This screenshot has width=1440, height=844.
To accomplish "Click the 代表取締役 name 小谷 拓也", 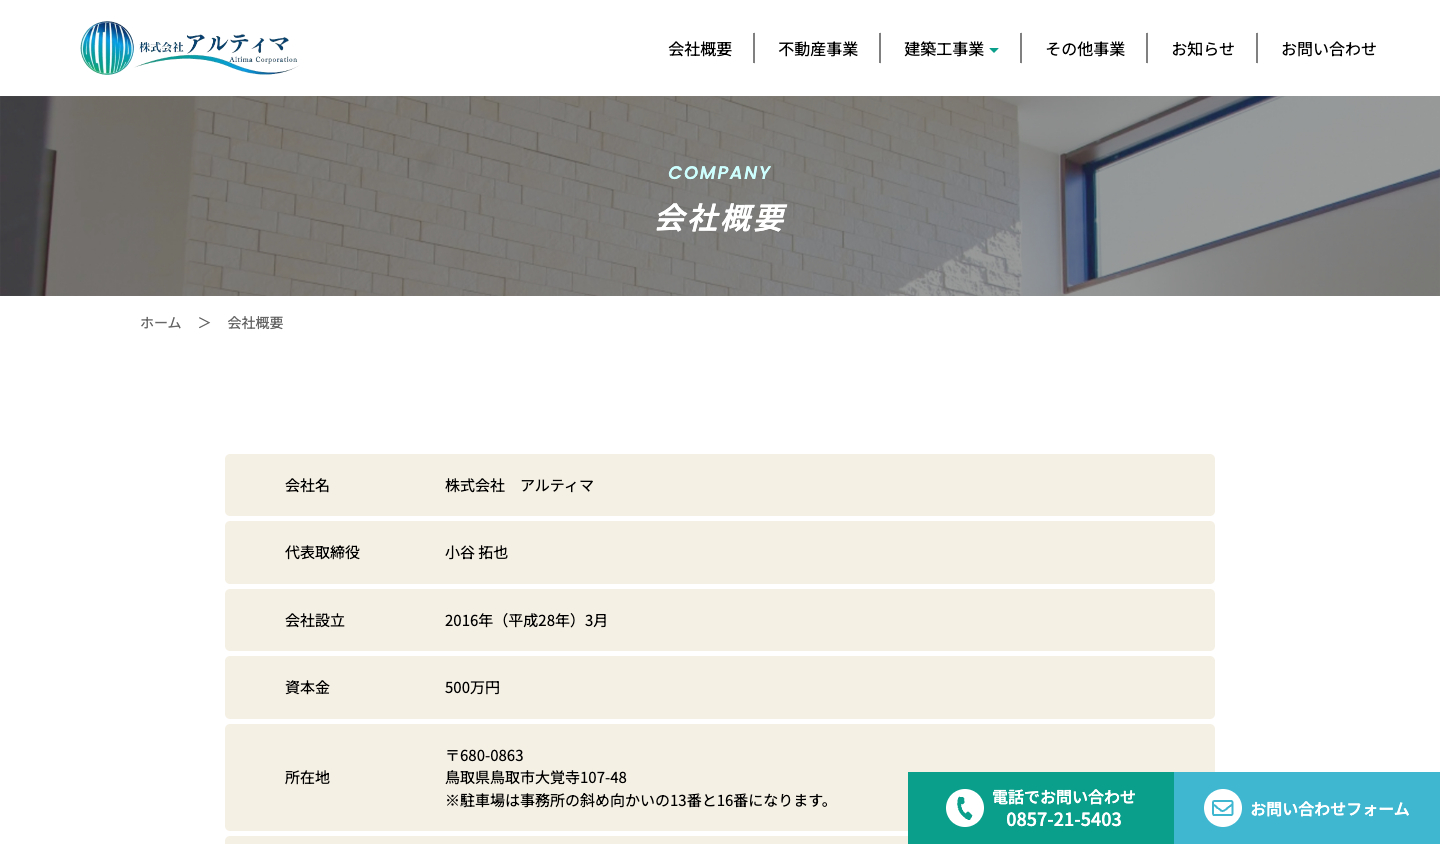I will (x=476, y=552).
